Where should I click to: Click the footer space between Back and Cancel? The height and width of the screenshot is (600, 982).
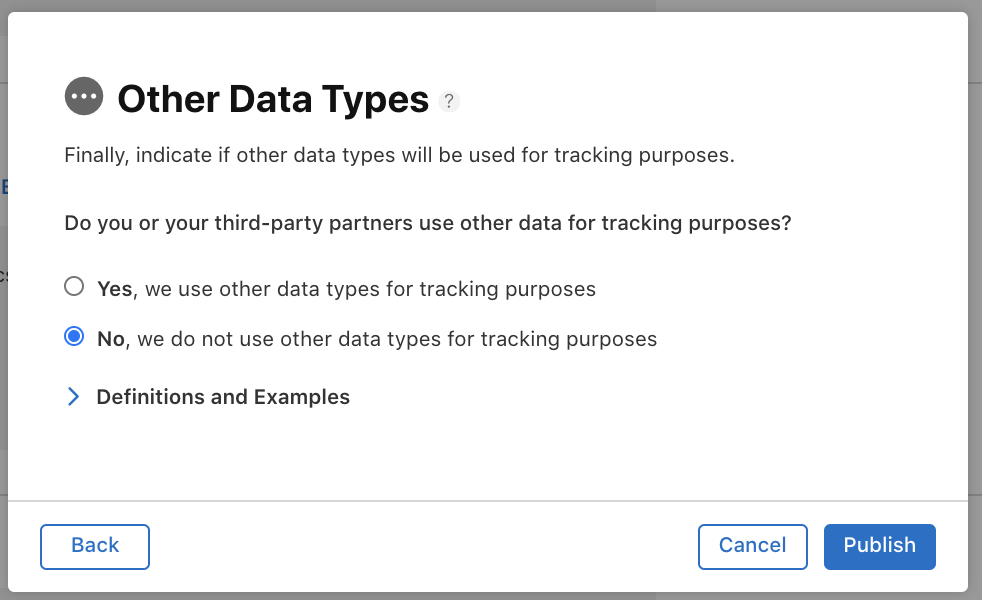[x=424, y=547]
